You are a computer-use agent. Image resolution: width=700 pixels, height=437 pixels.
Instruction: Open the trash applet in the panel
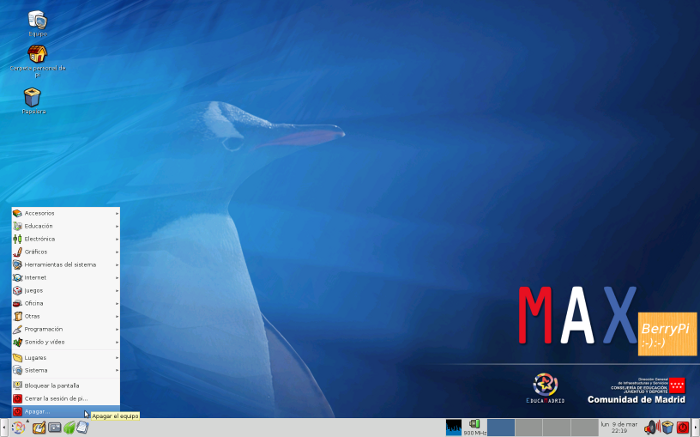tap(667, 428)
